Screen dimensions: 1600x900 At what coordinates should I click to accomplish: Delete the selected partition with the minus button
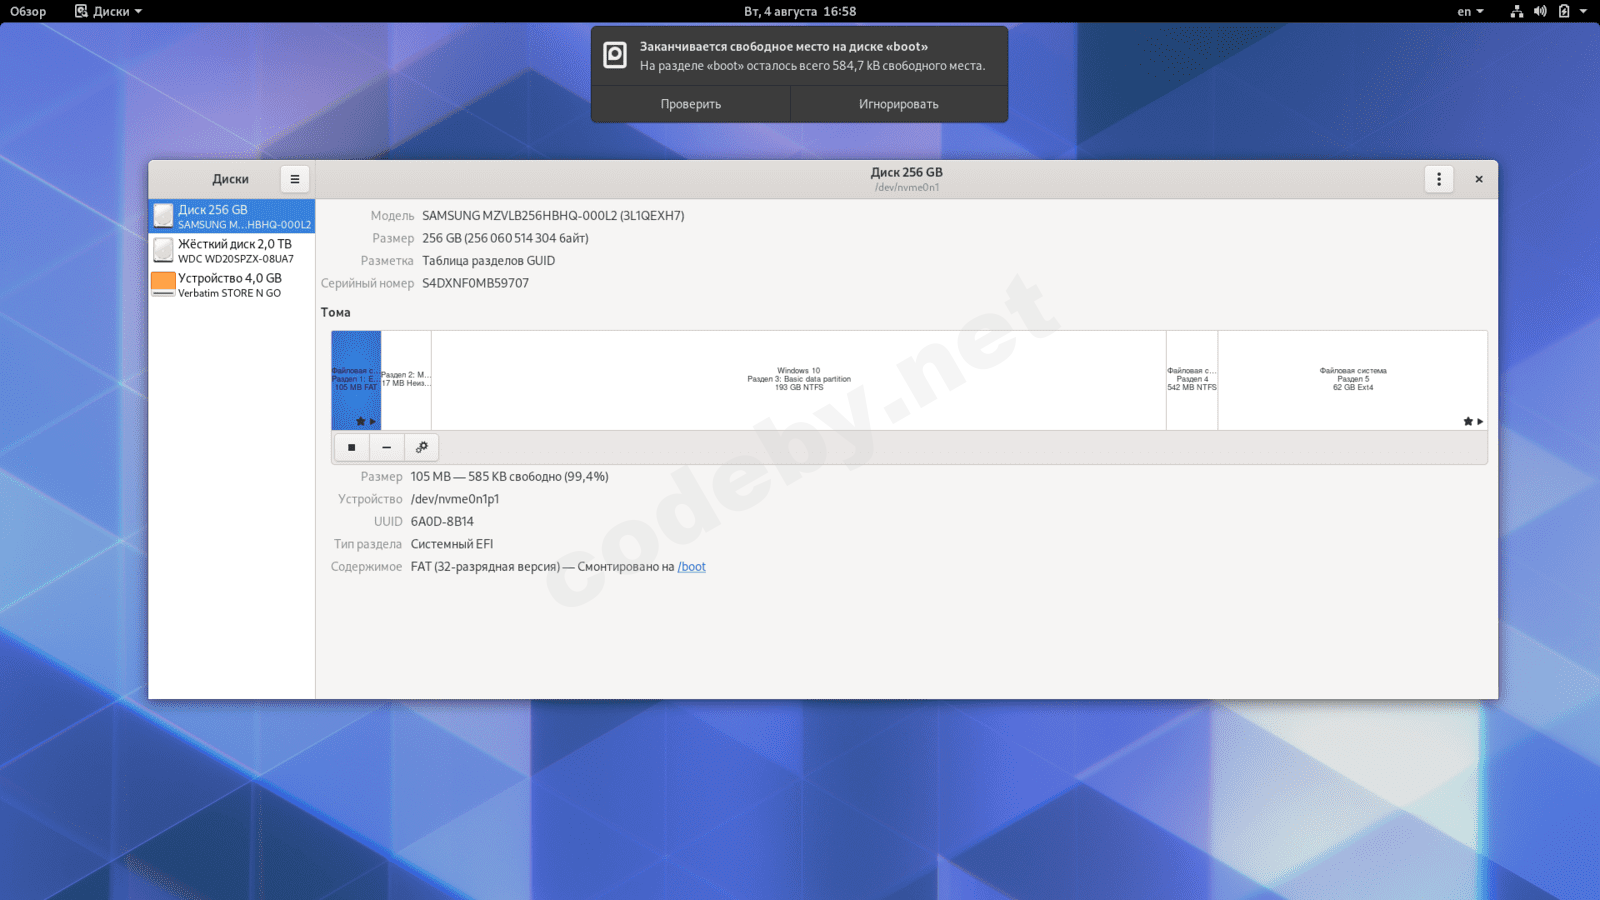click(x=386, y=447)
